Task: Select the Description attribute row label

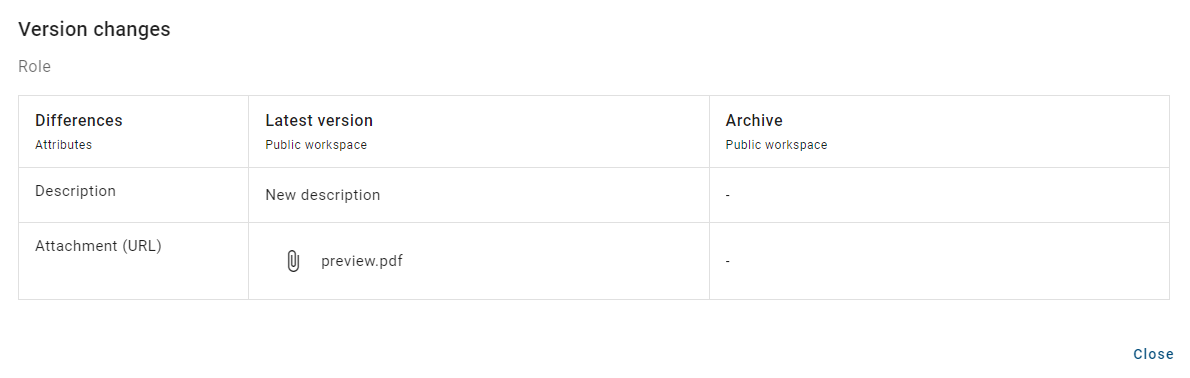Action: (75, 191)
